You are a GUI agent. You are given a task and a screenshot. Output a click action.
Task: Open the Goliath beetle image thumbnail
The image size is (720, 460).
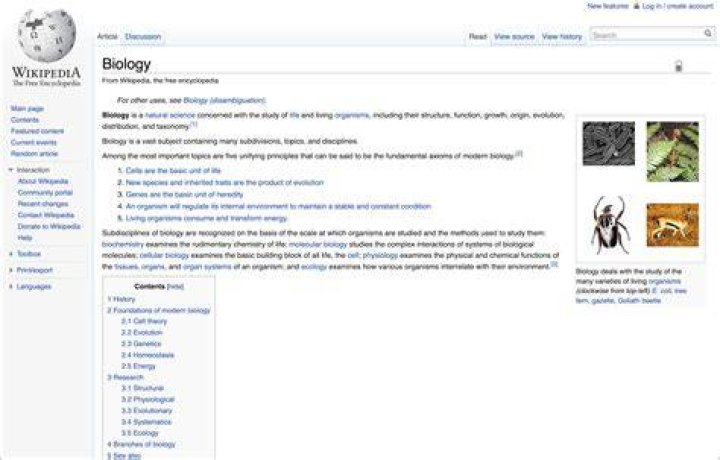point(609,225)
